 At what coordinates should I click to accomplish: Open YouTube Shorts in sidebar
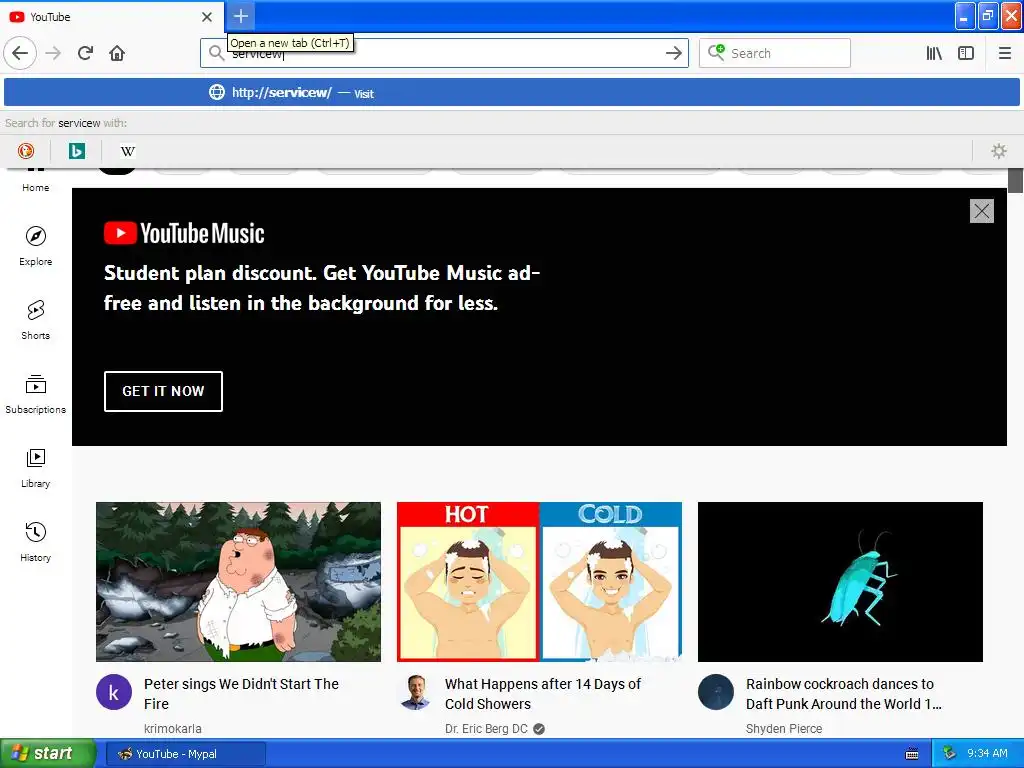tap(35, 320)
